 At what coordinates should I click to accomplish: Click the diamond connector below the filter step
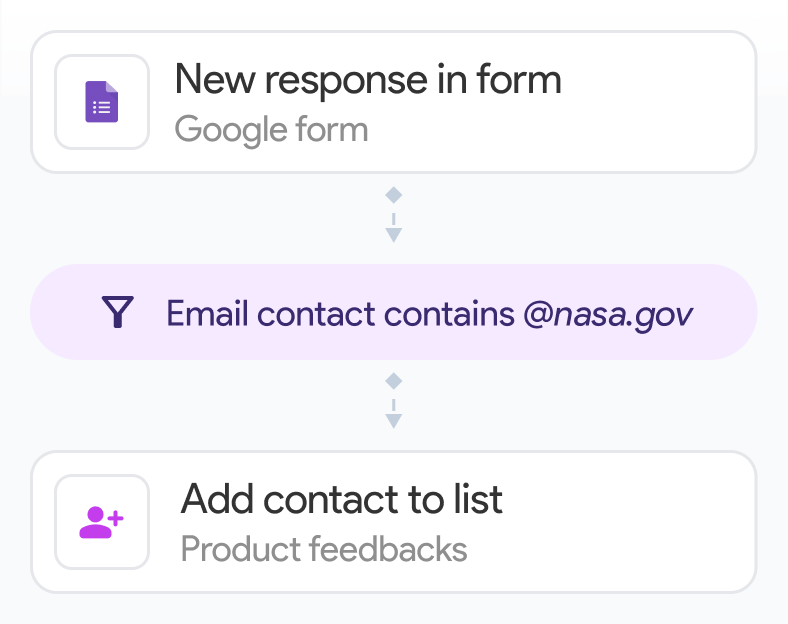pyautogui.click(x=394, y=381)
